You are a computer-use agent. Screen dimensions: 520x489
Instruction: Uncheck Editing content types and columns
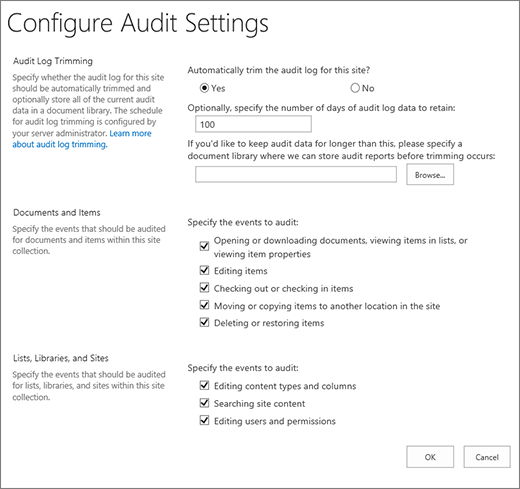coord(204,385)
